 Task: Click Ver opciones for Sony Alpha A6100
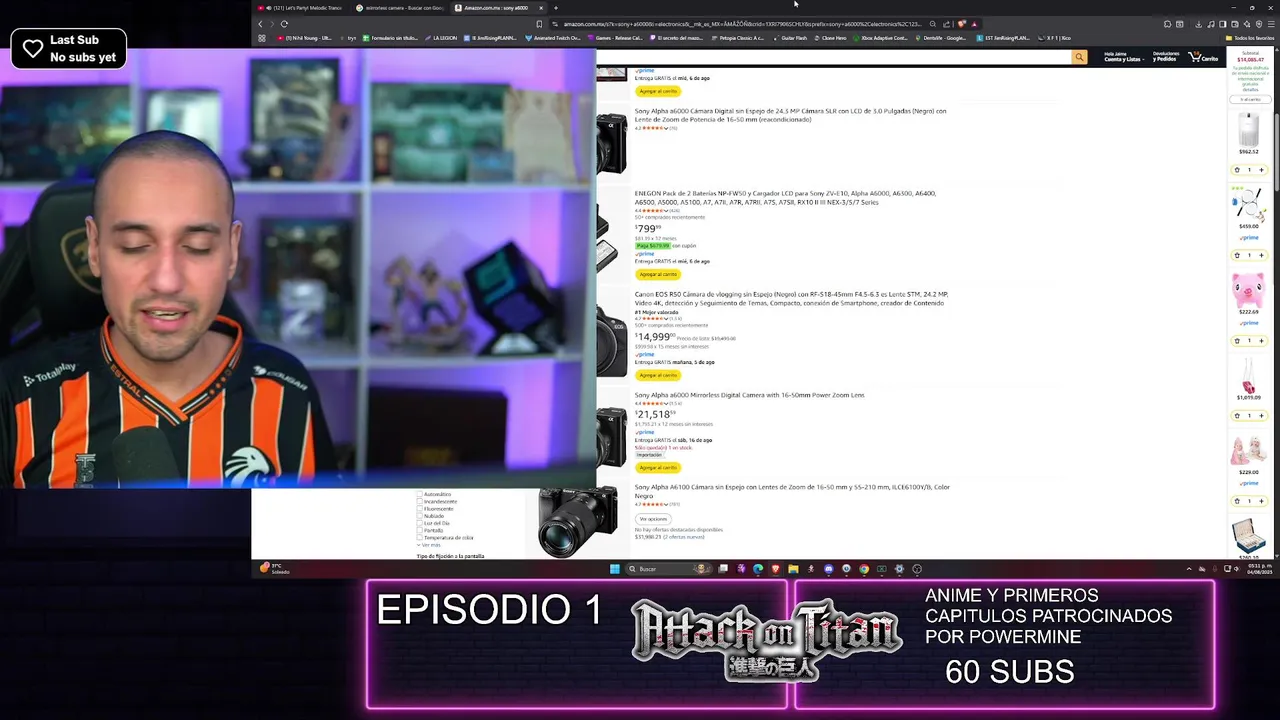pos(653,519)
